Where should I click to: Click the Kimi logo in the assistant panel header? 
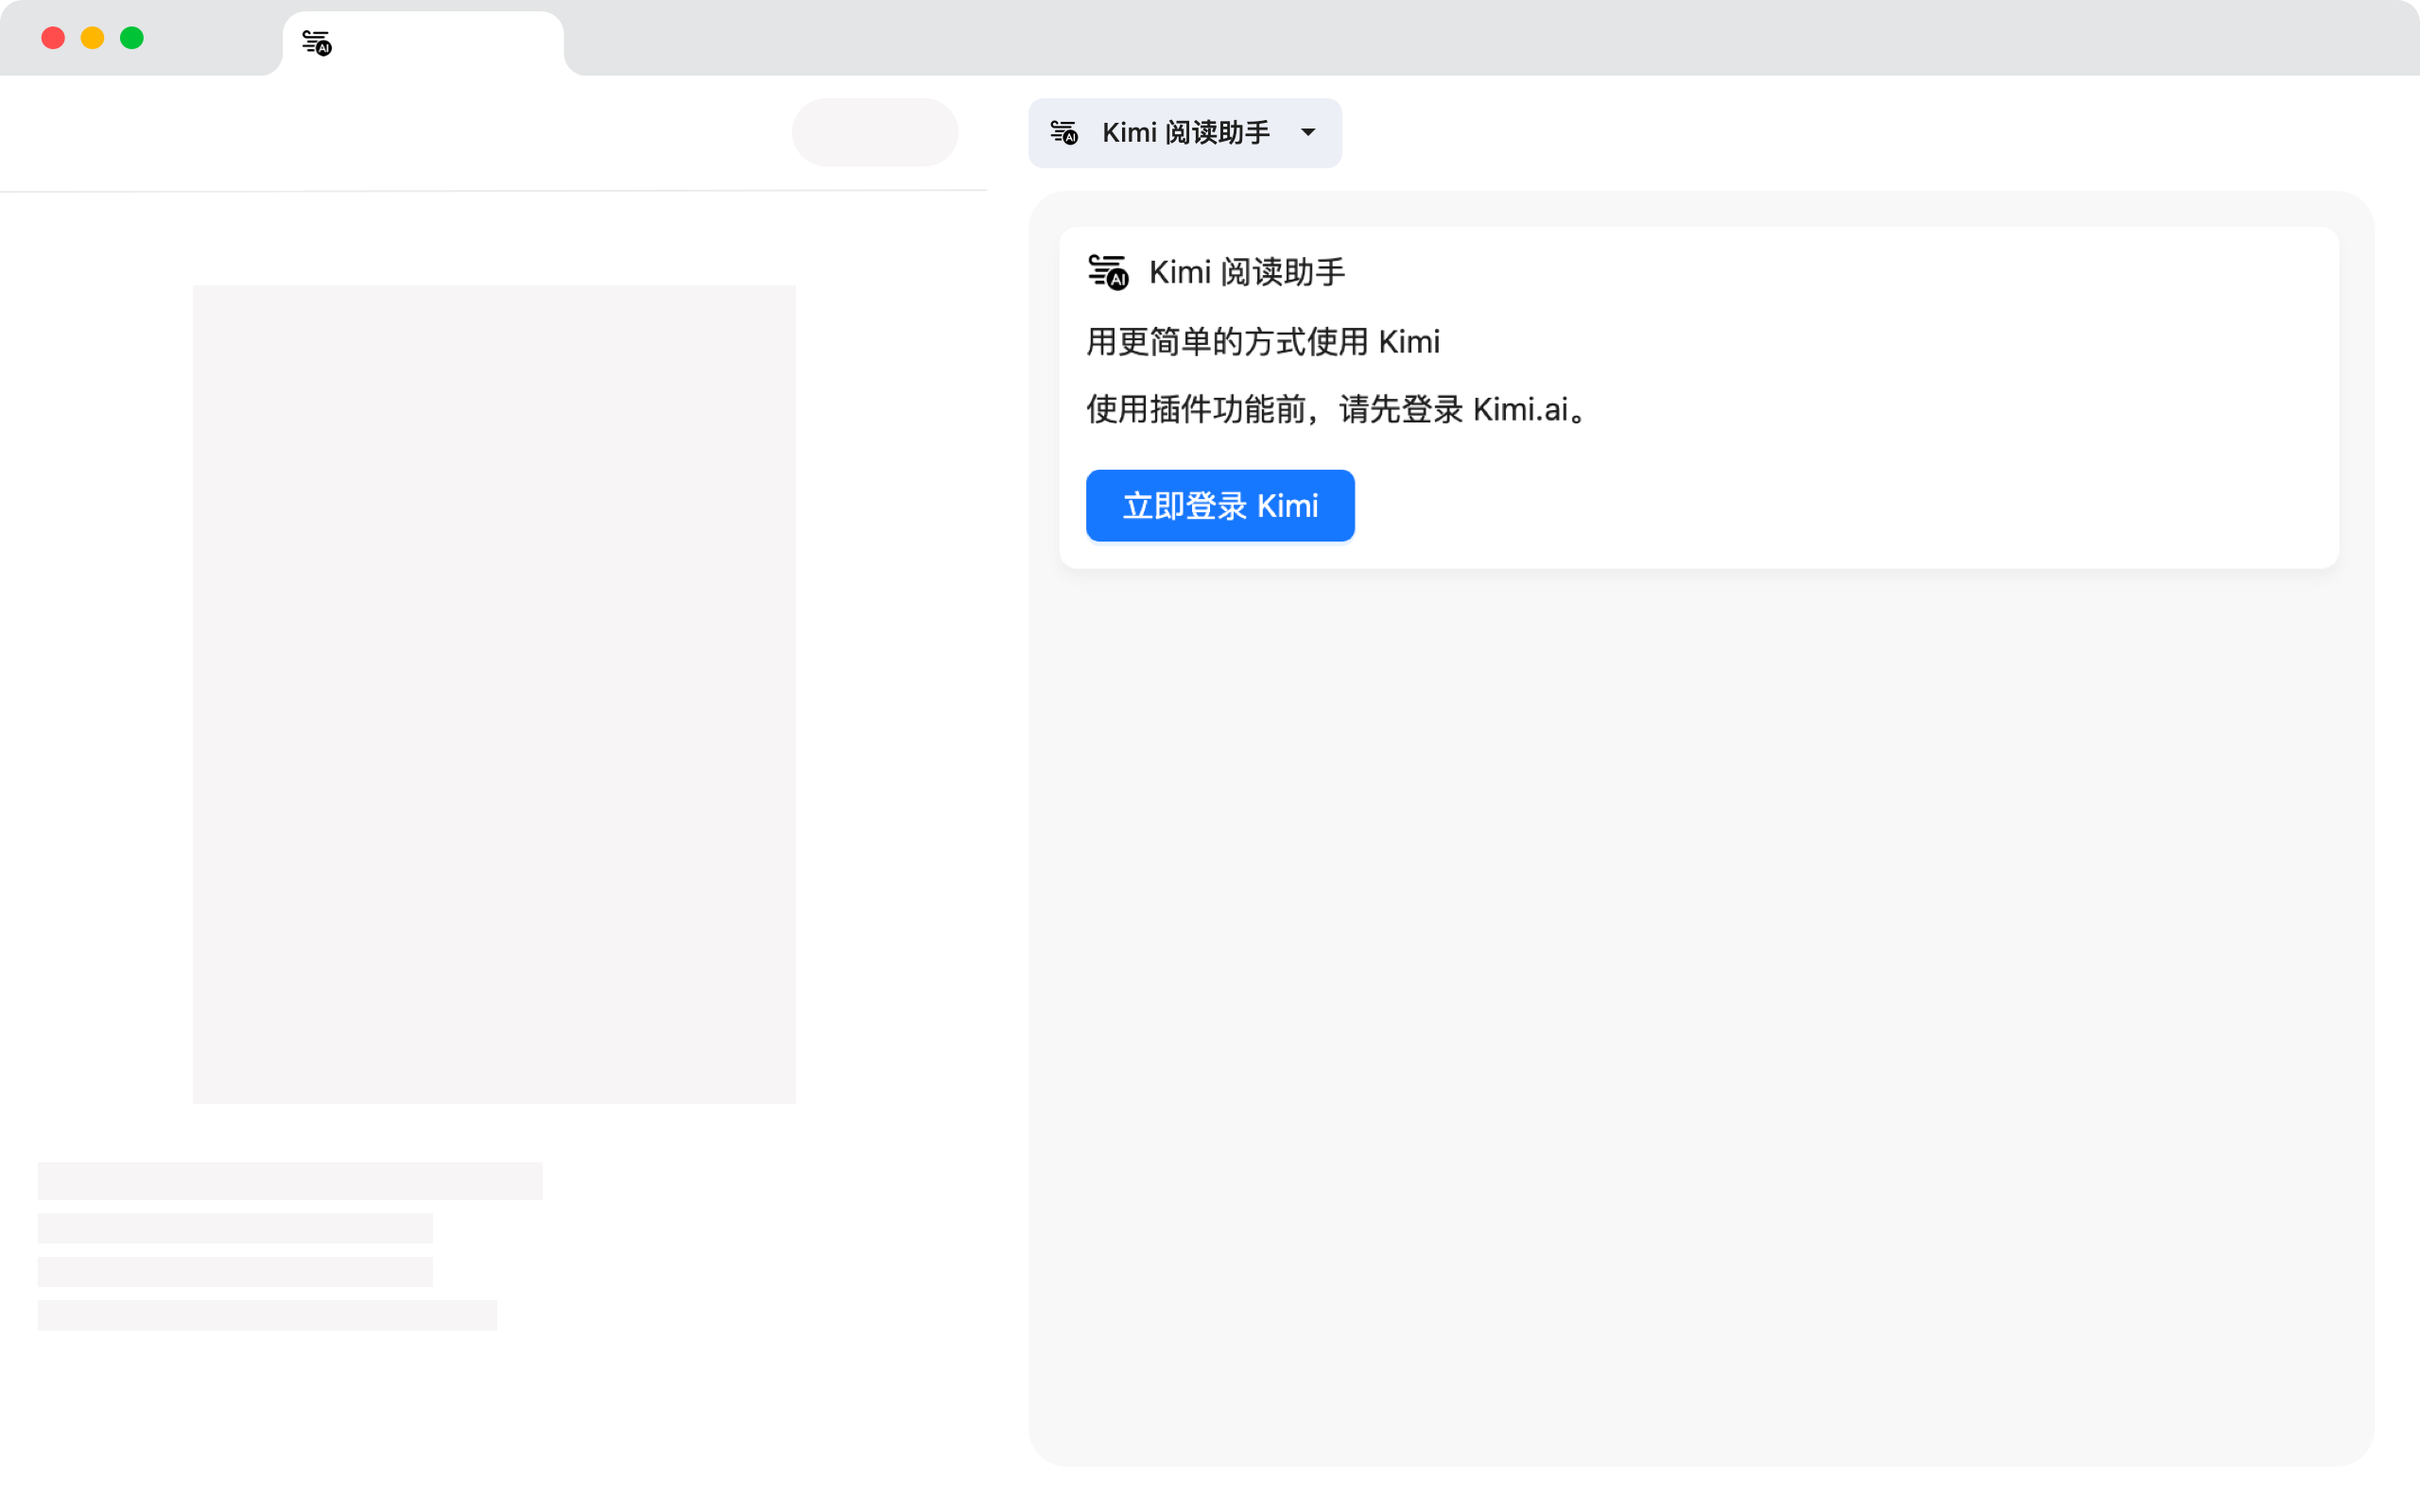pyautogui.click(x=1107, y=270)
